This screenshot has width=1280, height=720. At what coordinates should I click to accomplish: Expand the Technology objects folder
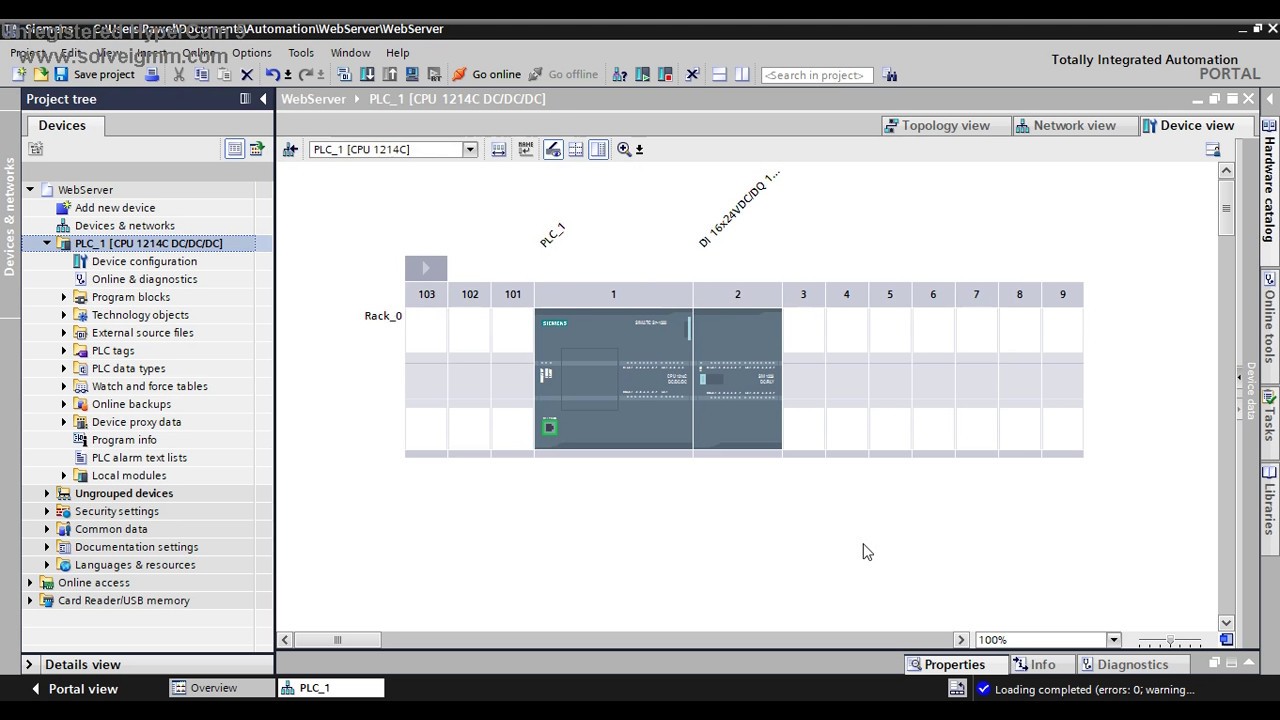64,315
